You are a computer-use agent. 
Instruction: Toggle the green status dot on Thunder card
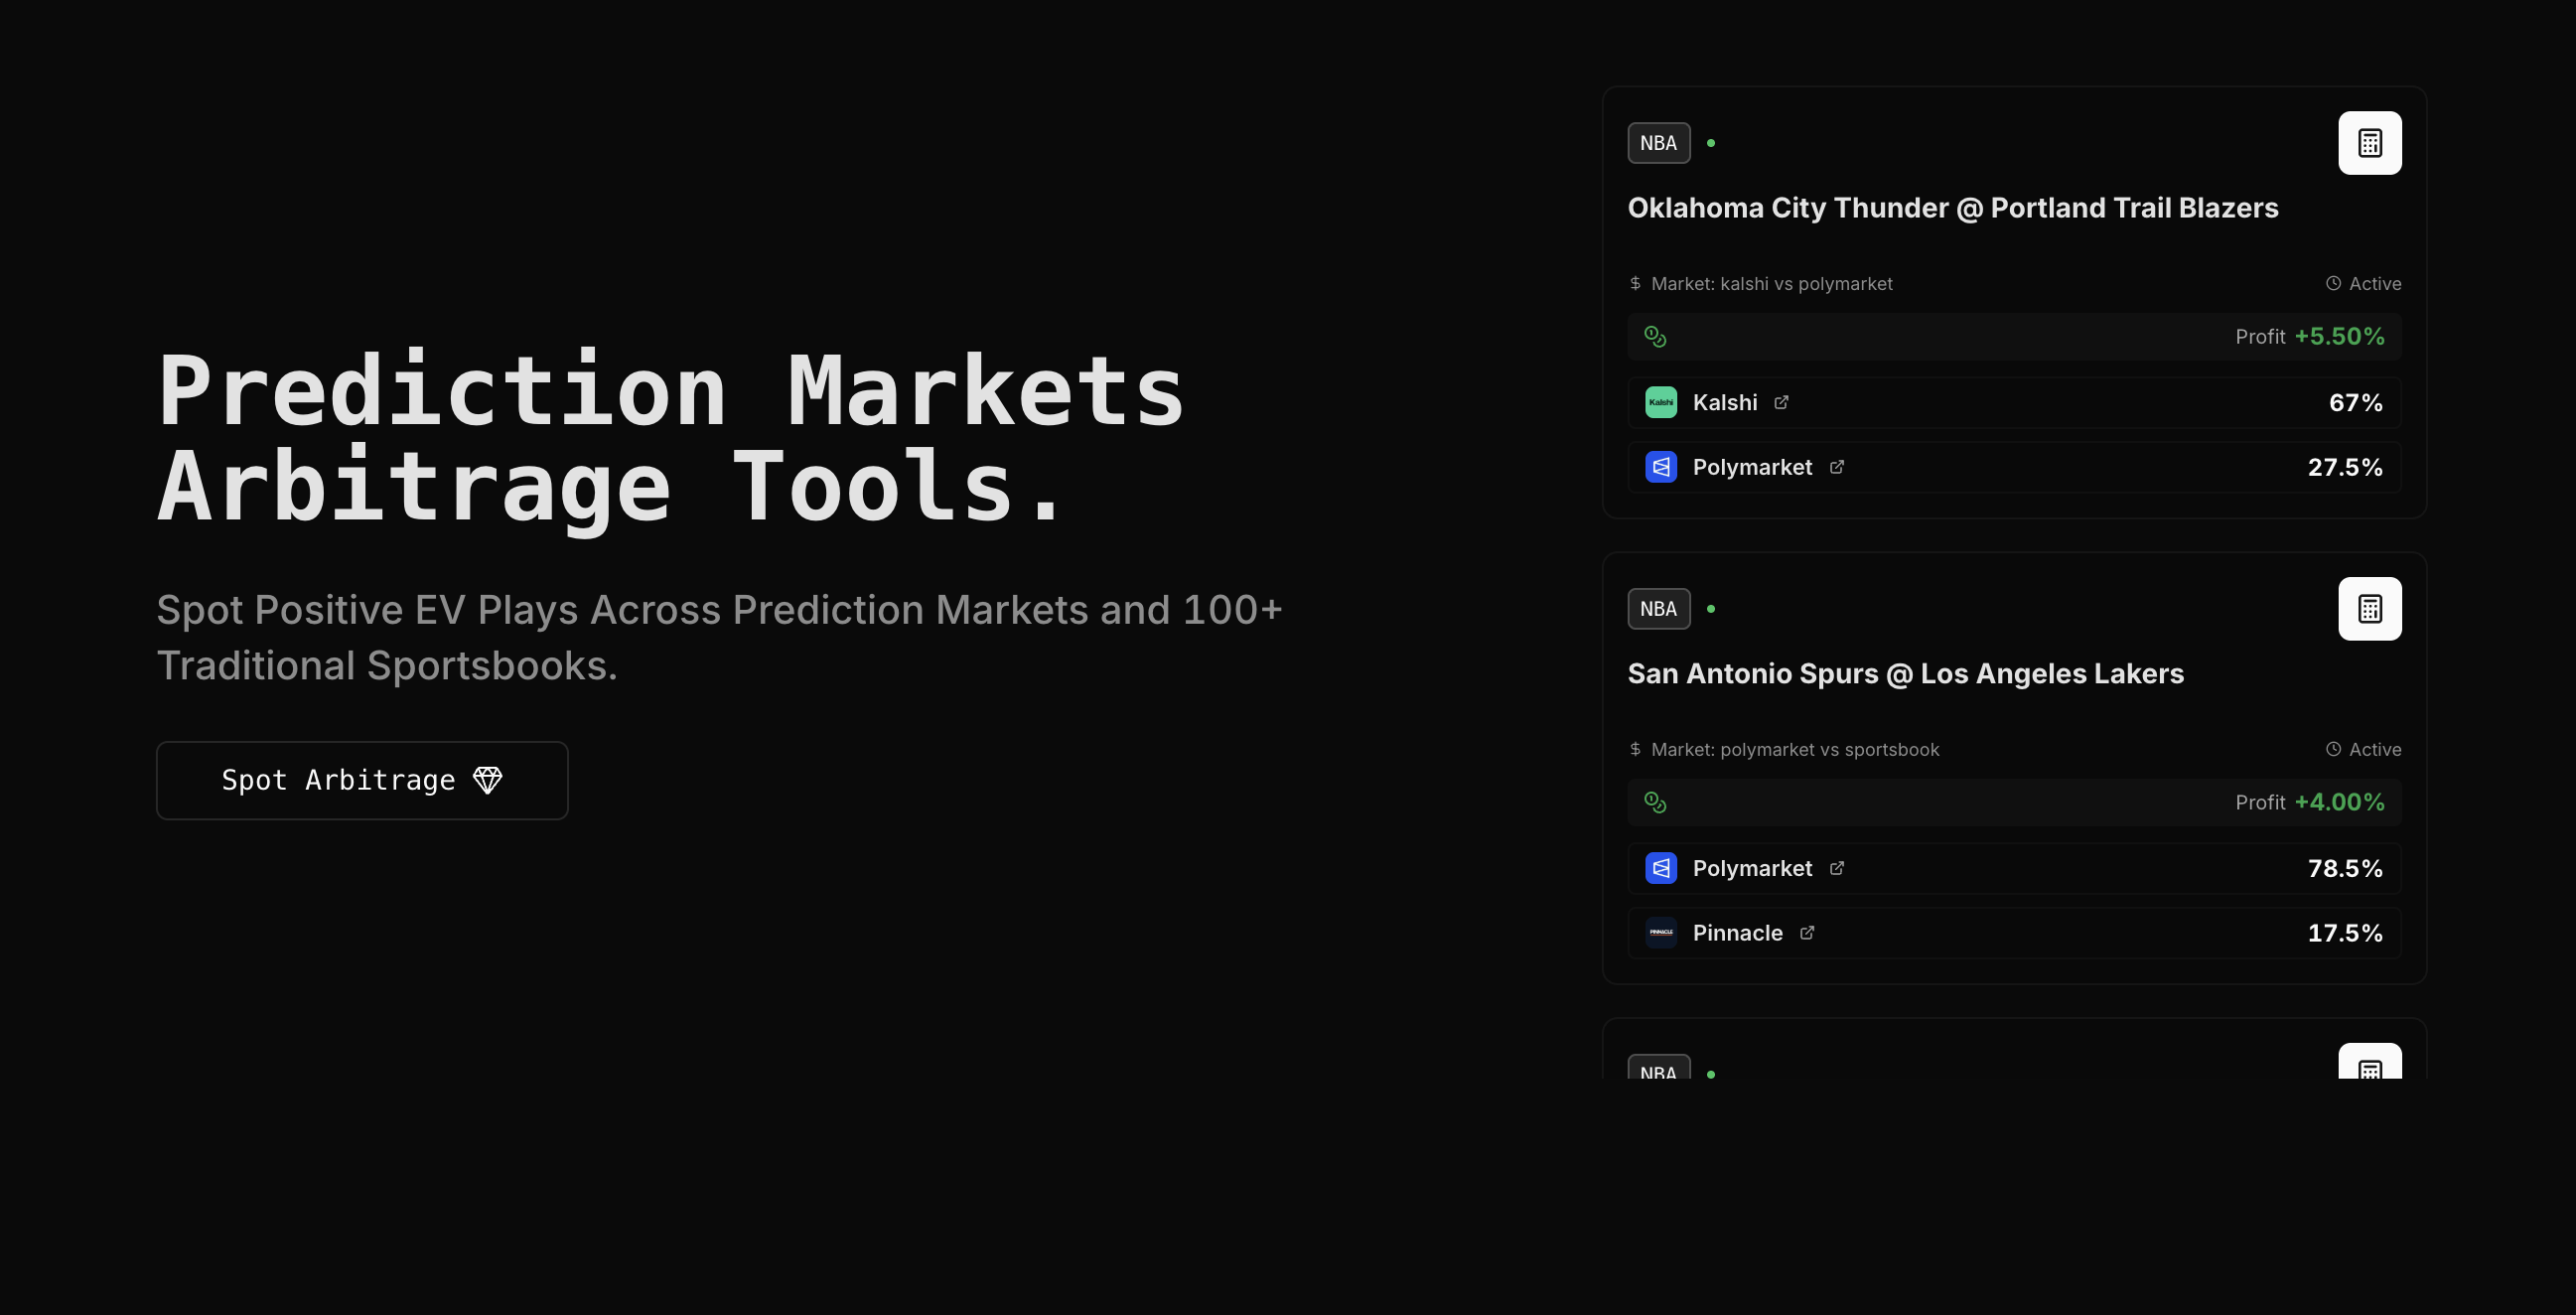1711,143
